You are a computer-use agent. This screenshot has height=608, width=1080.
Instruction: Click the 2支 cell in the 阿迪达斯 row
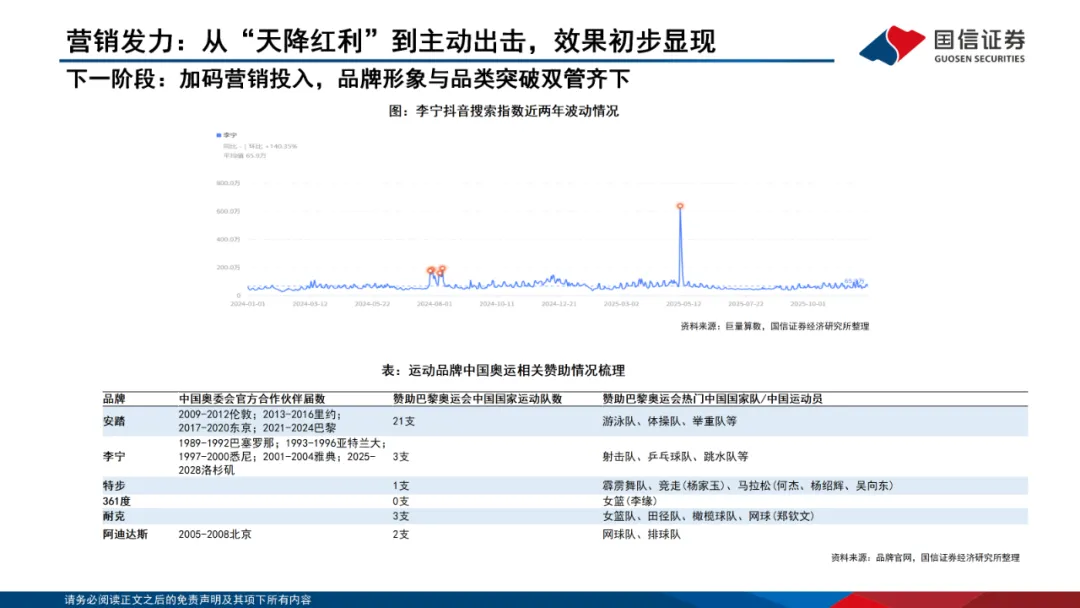pyautogui.click(x=401, y=534)
